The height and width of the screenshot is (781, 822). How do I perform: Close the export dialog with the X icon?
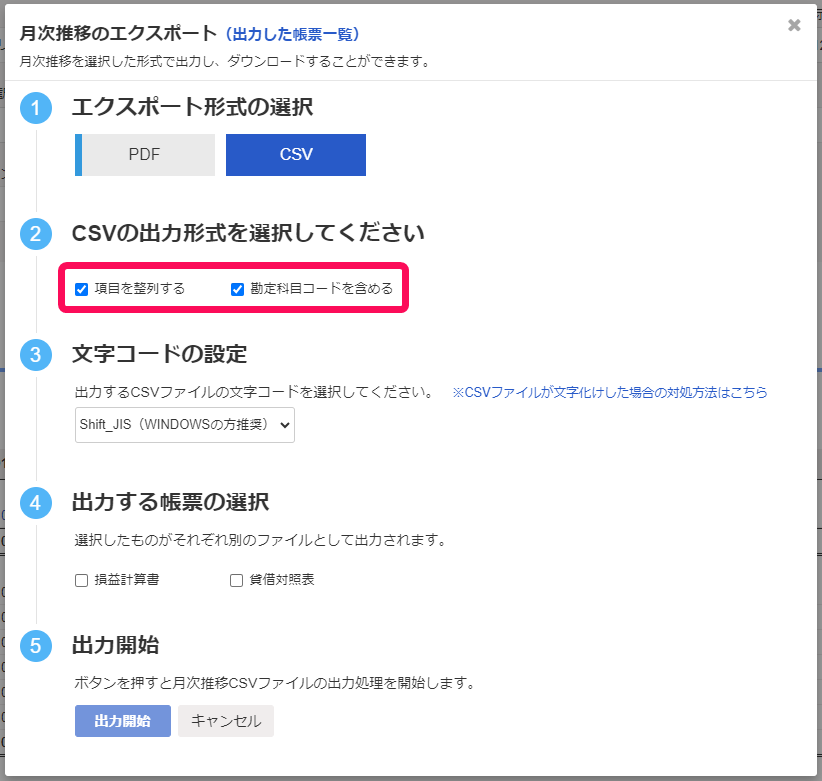[794, 25]
